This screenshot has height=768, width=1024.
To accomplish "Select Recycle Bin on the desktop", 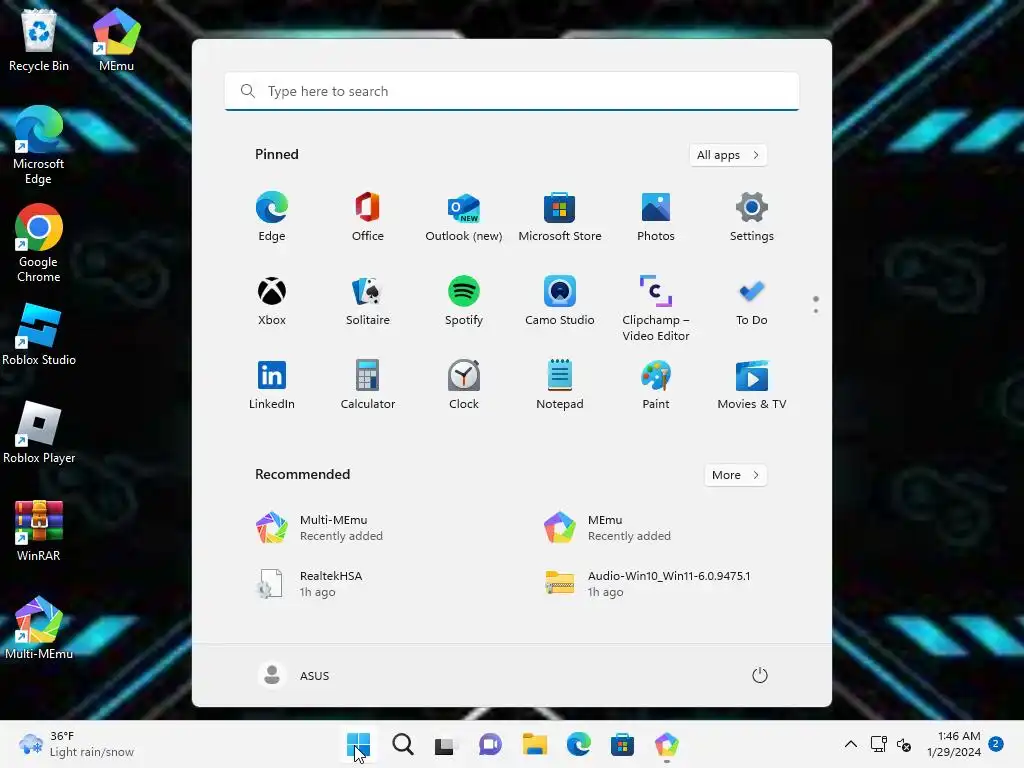I will (x=39, y=40).
